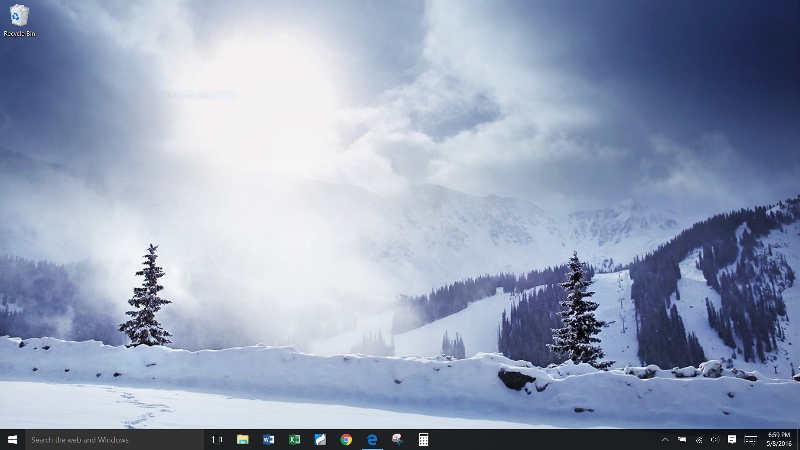
Task: Open the Calculator from the taskbar
Action: pos(423,439)
